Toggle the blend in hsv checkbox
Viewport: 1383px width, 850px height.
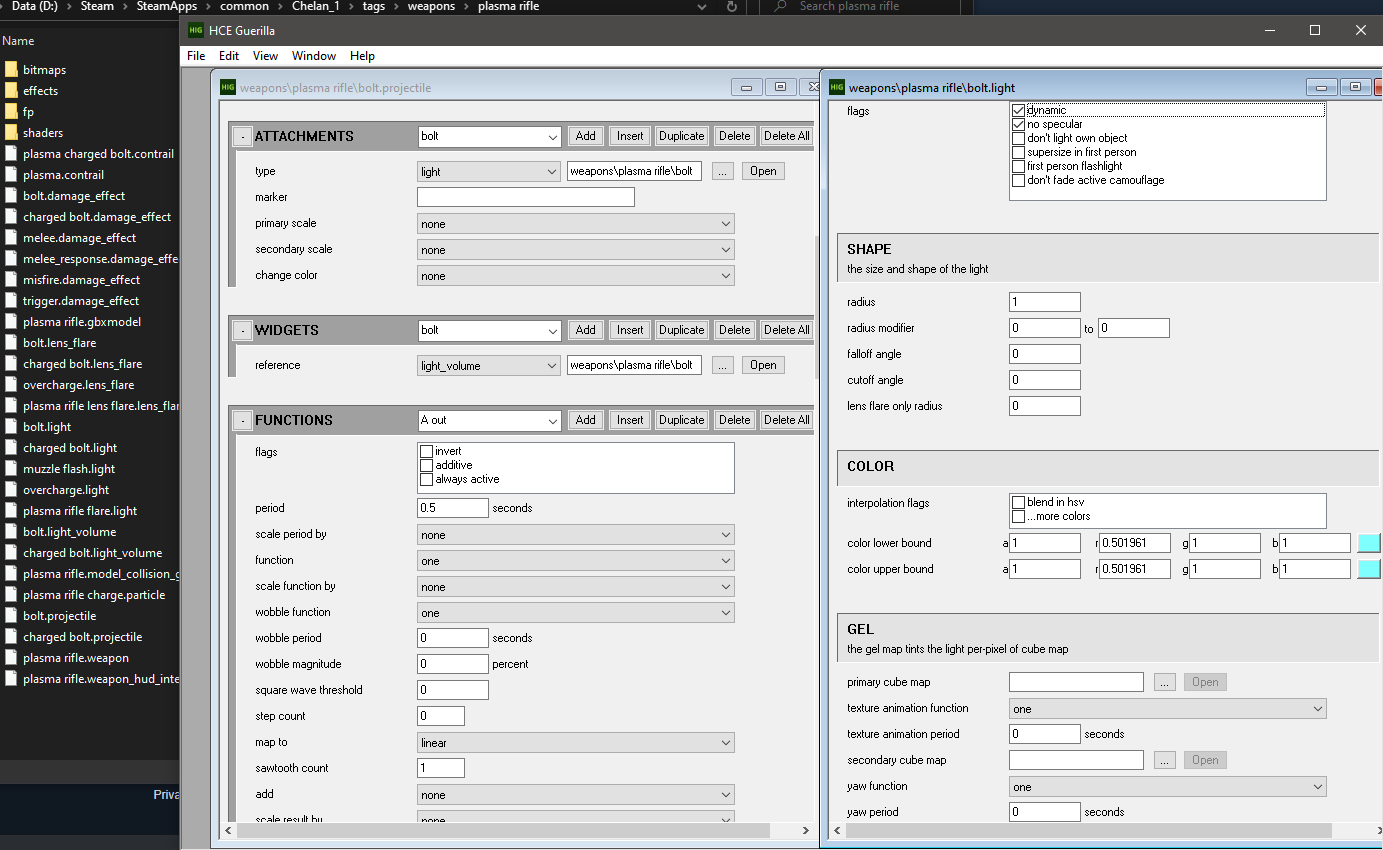pos(1019,503)
